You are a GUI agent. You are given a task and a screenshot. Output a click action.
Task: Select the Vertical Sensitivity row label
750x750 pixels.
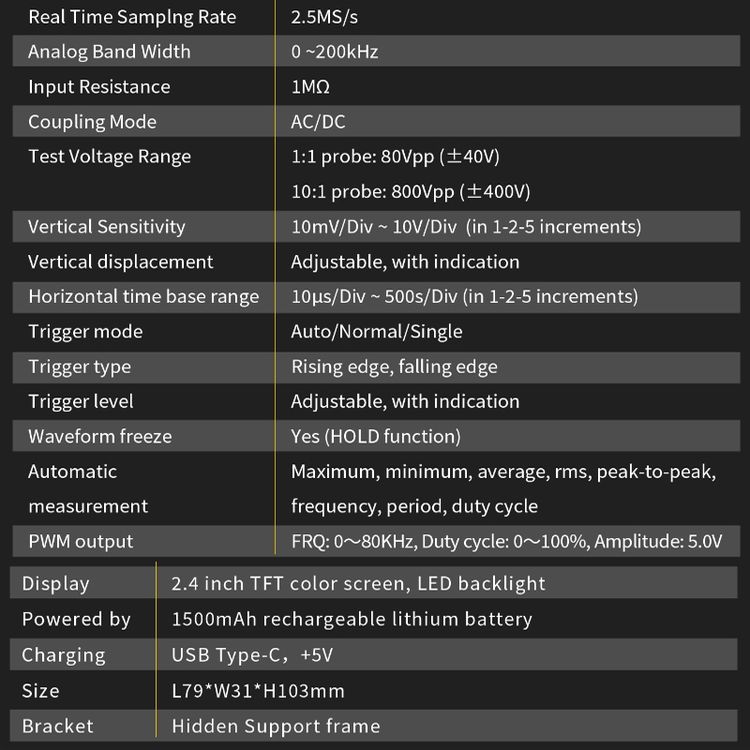pos(106,227)
